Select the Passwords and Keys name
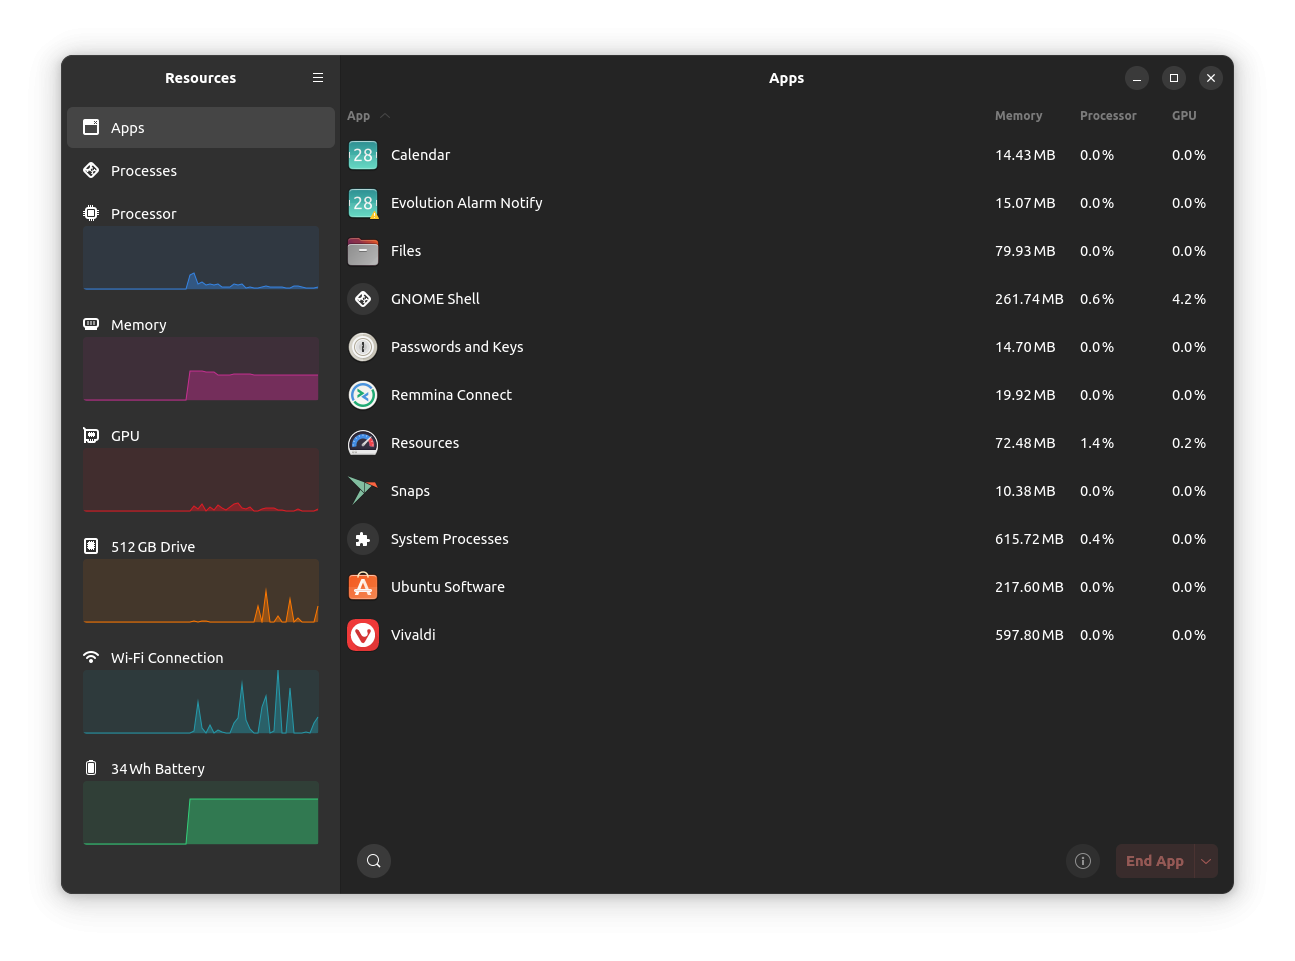This screenshot has height=961, width=1295. tap(457, 347)
